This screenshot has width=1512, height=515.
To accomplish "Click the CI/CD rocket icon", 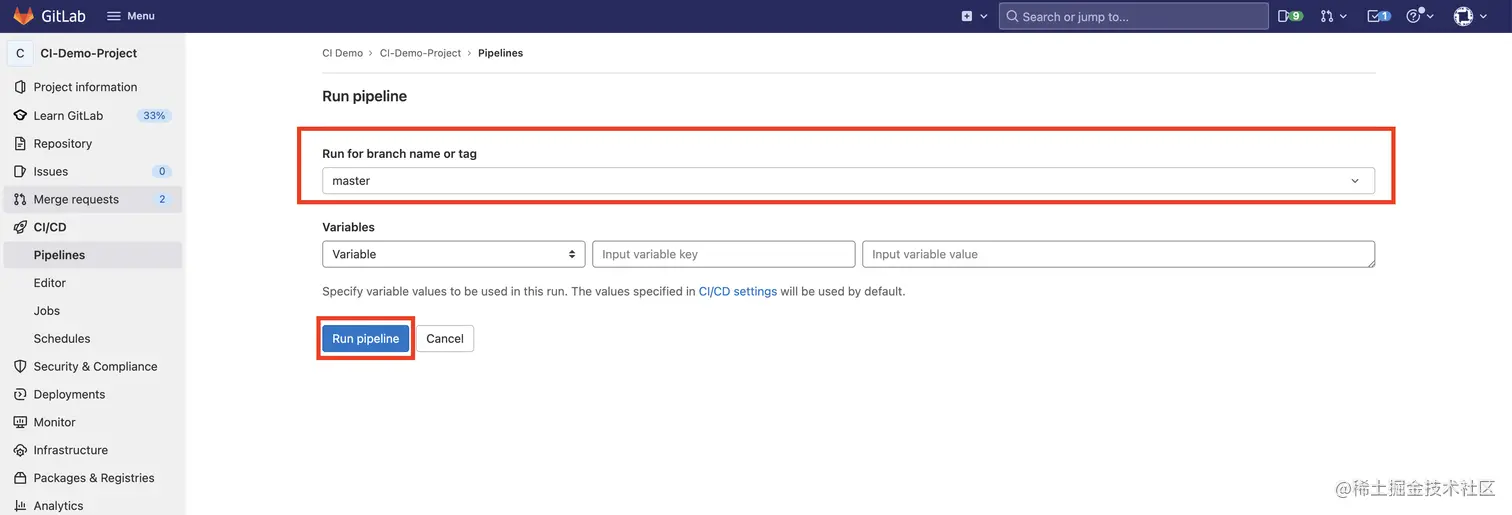I will pyautogui.click(x=20, y=227).
